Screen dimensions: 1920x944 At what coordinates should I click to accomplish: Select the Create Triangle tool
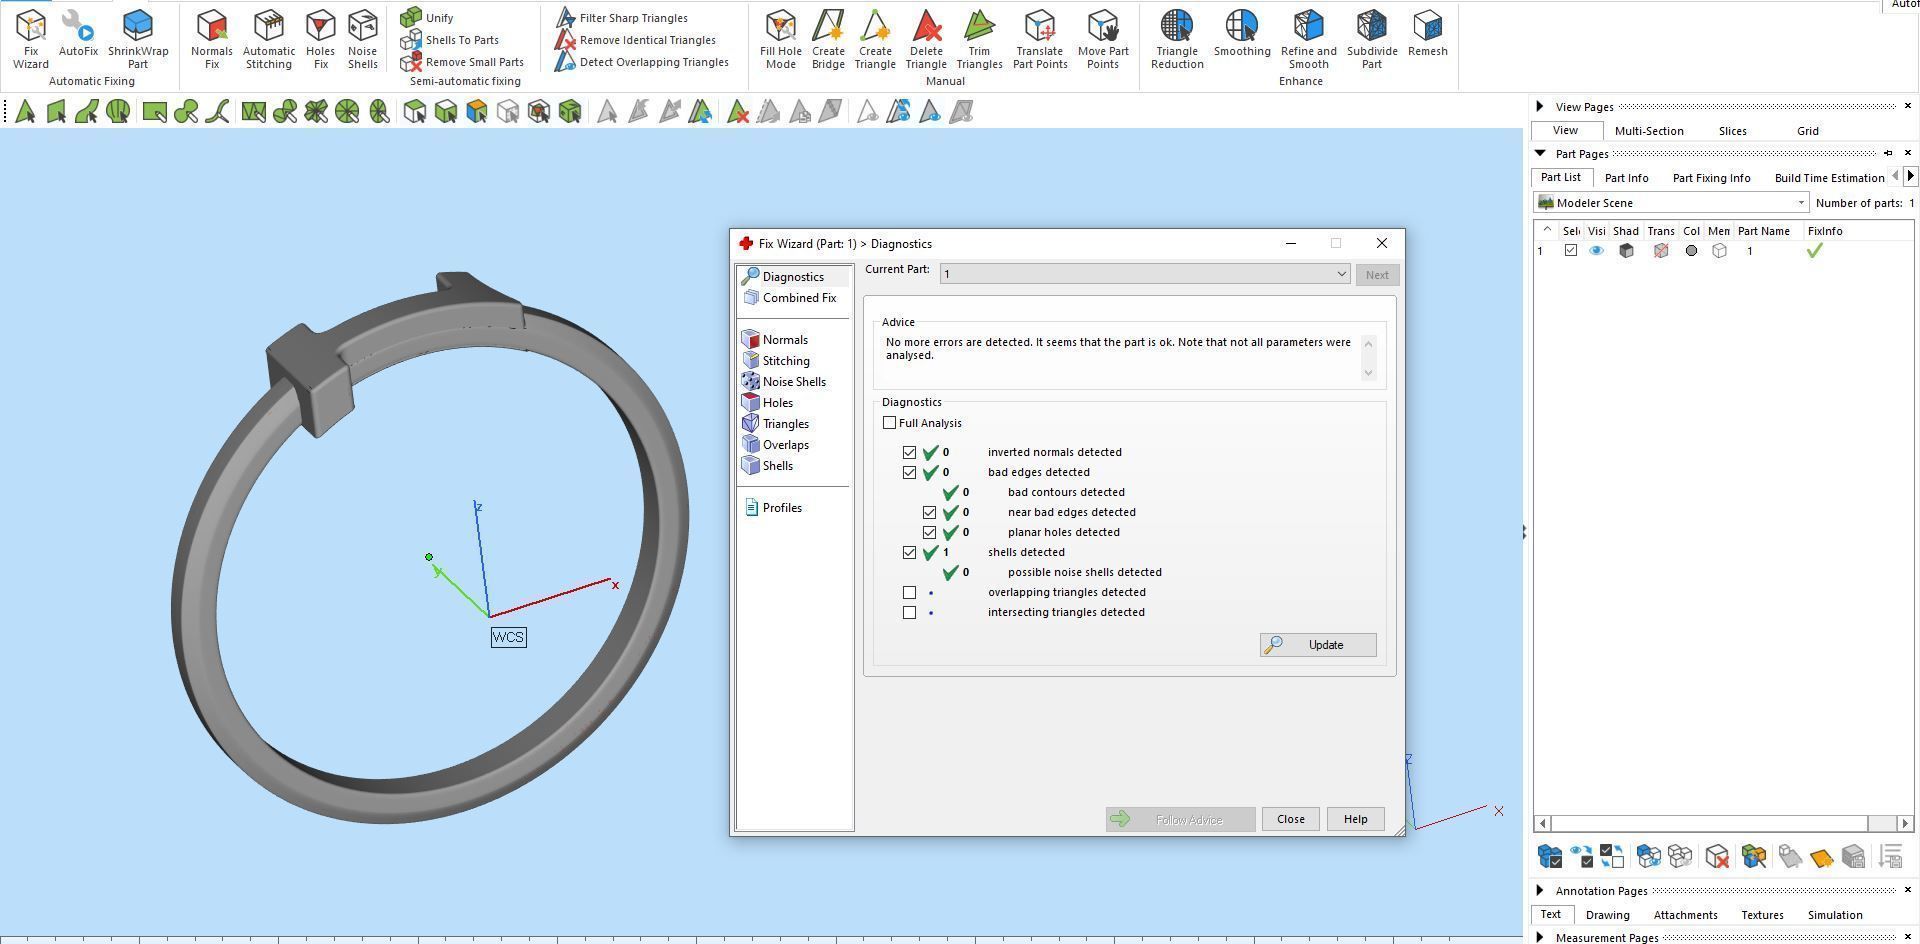click(x=875, y=40)
